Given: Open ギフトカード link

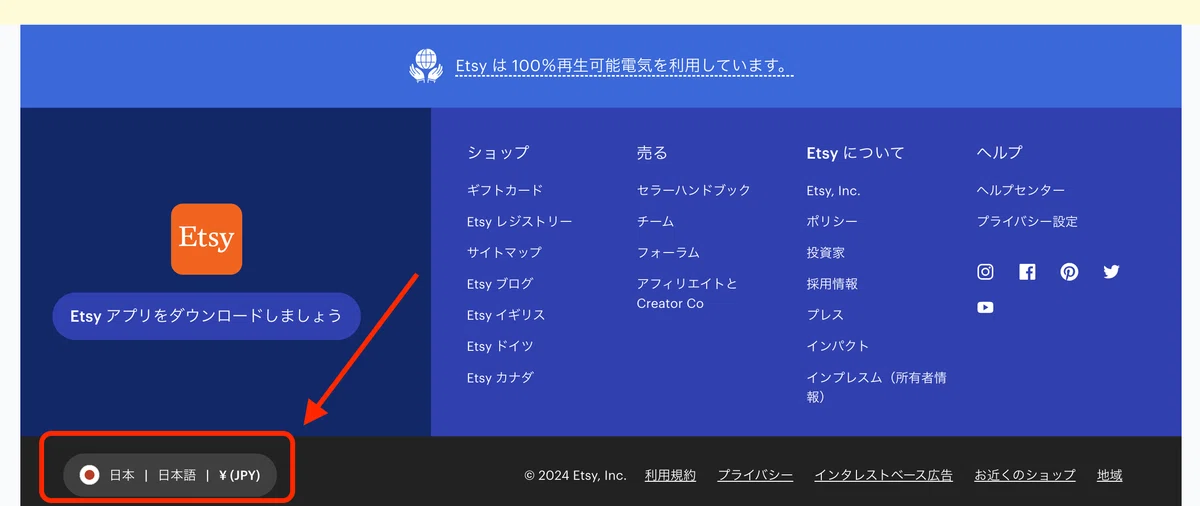Looking at the screenshot, I should point(505,190).
